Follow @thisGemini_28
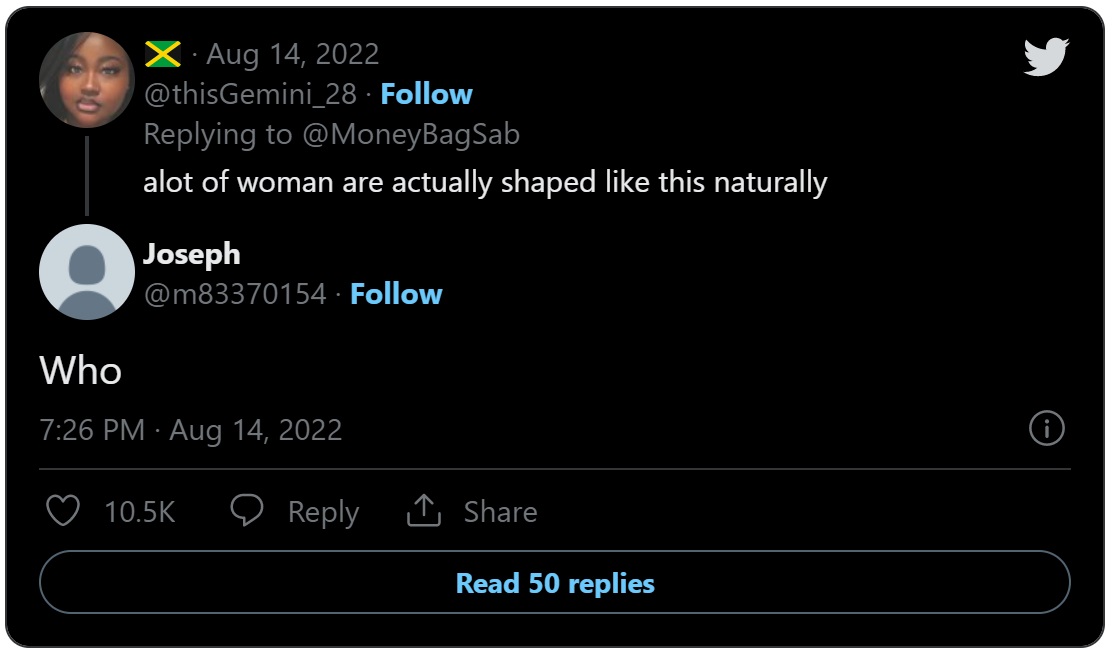The image size is (1115, 655). [427, 94]
